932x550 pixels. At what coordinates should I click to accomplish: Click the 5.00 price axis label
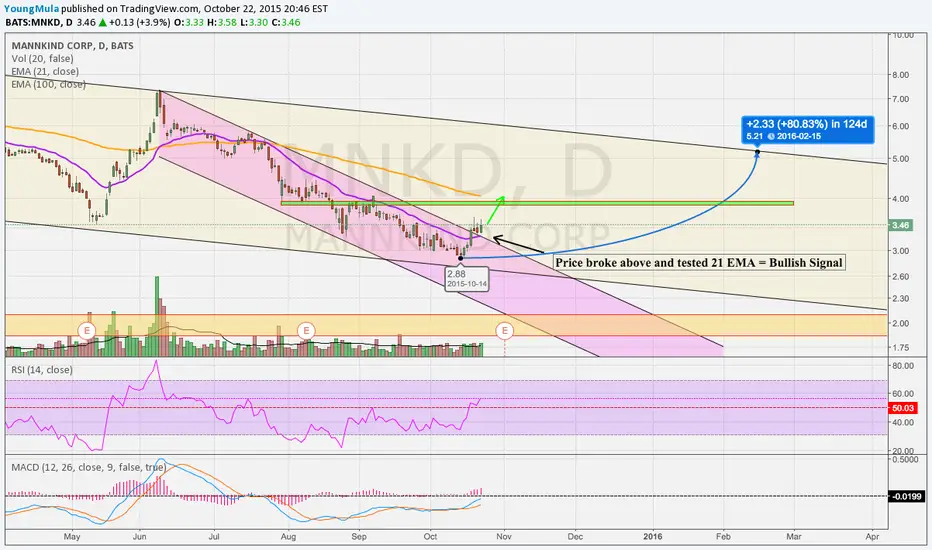[x=900, y=159]
